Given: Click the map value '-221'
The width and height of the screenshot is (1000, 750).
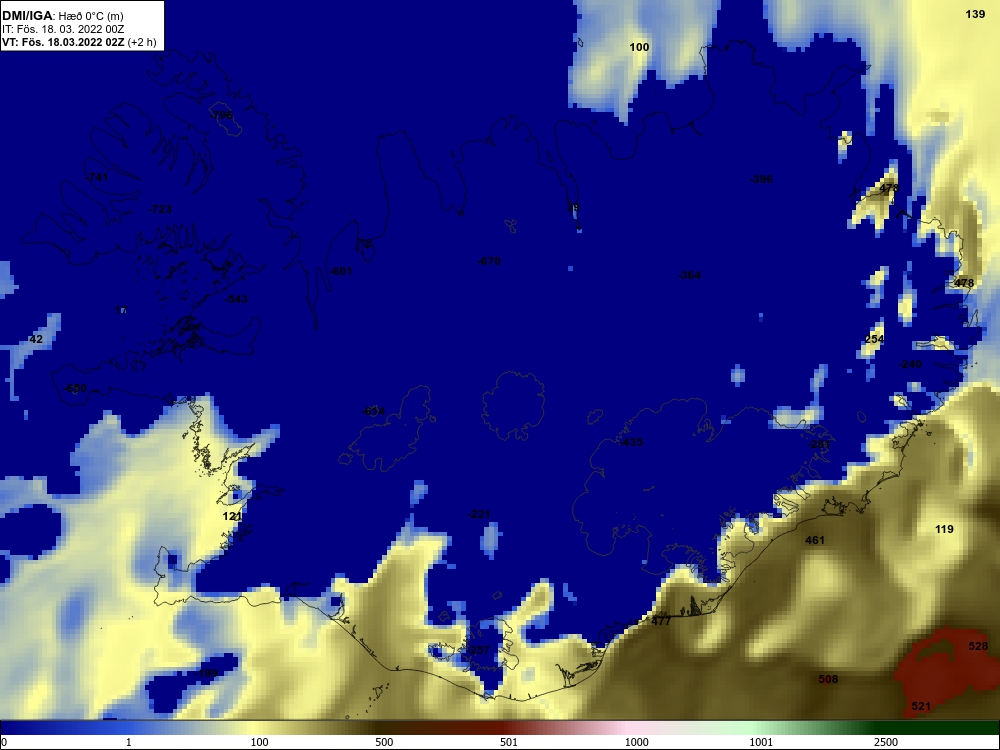Looking at the screenshot, I should [478, 515].
